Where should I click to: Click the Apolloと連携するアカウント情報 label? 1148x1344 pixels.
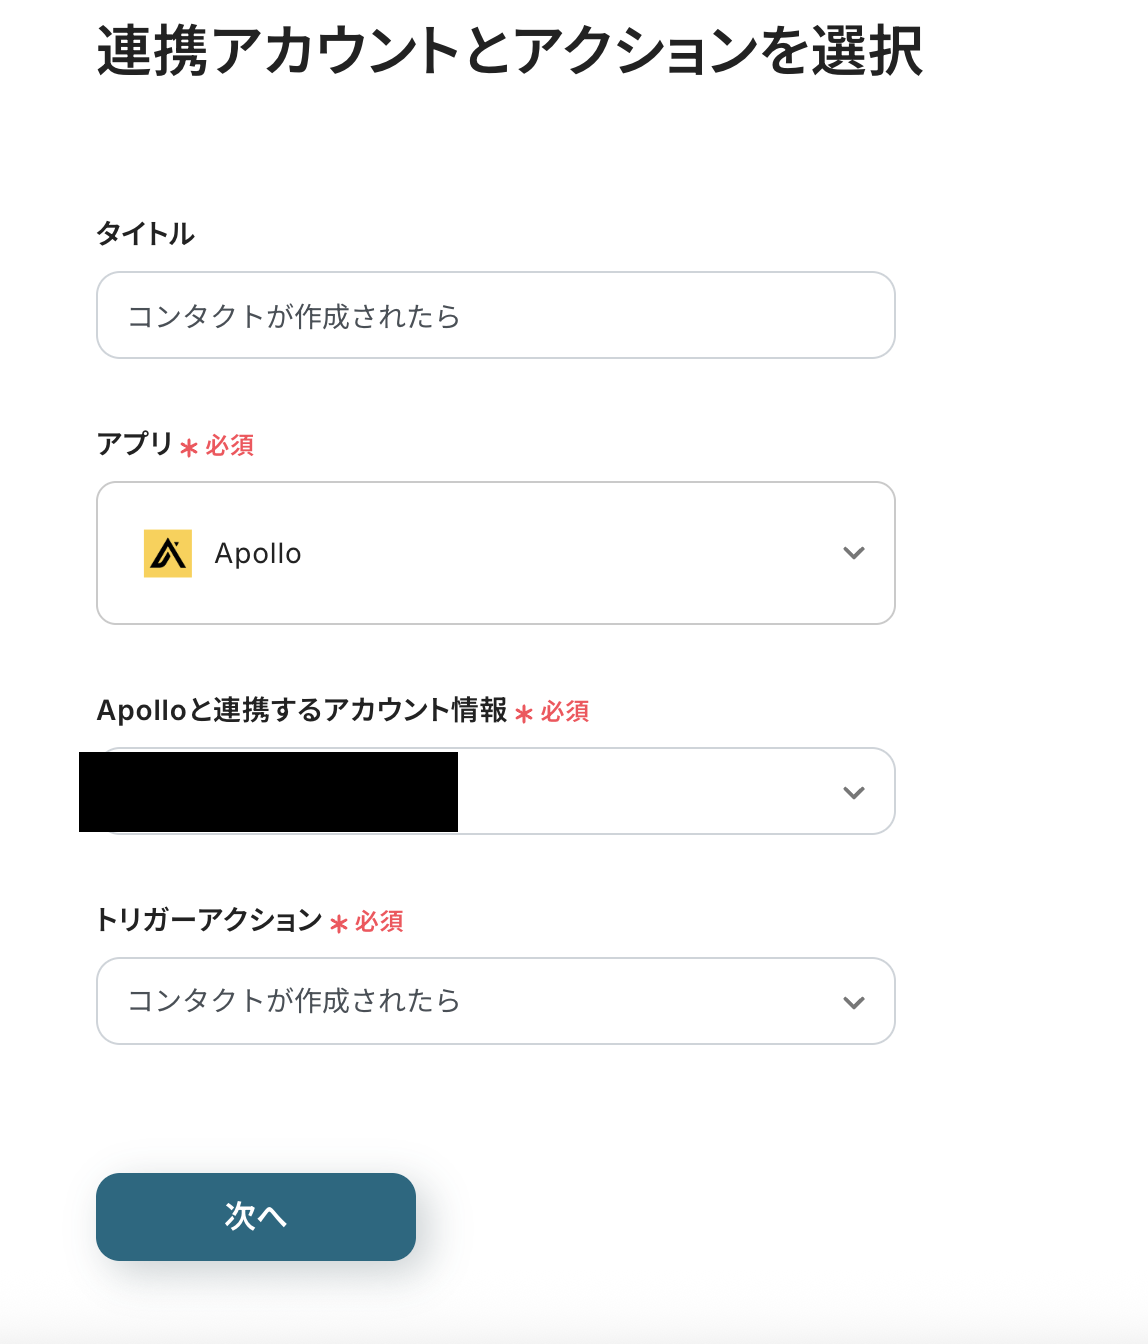click(302, 710)
